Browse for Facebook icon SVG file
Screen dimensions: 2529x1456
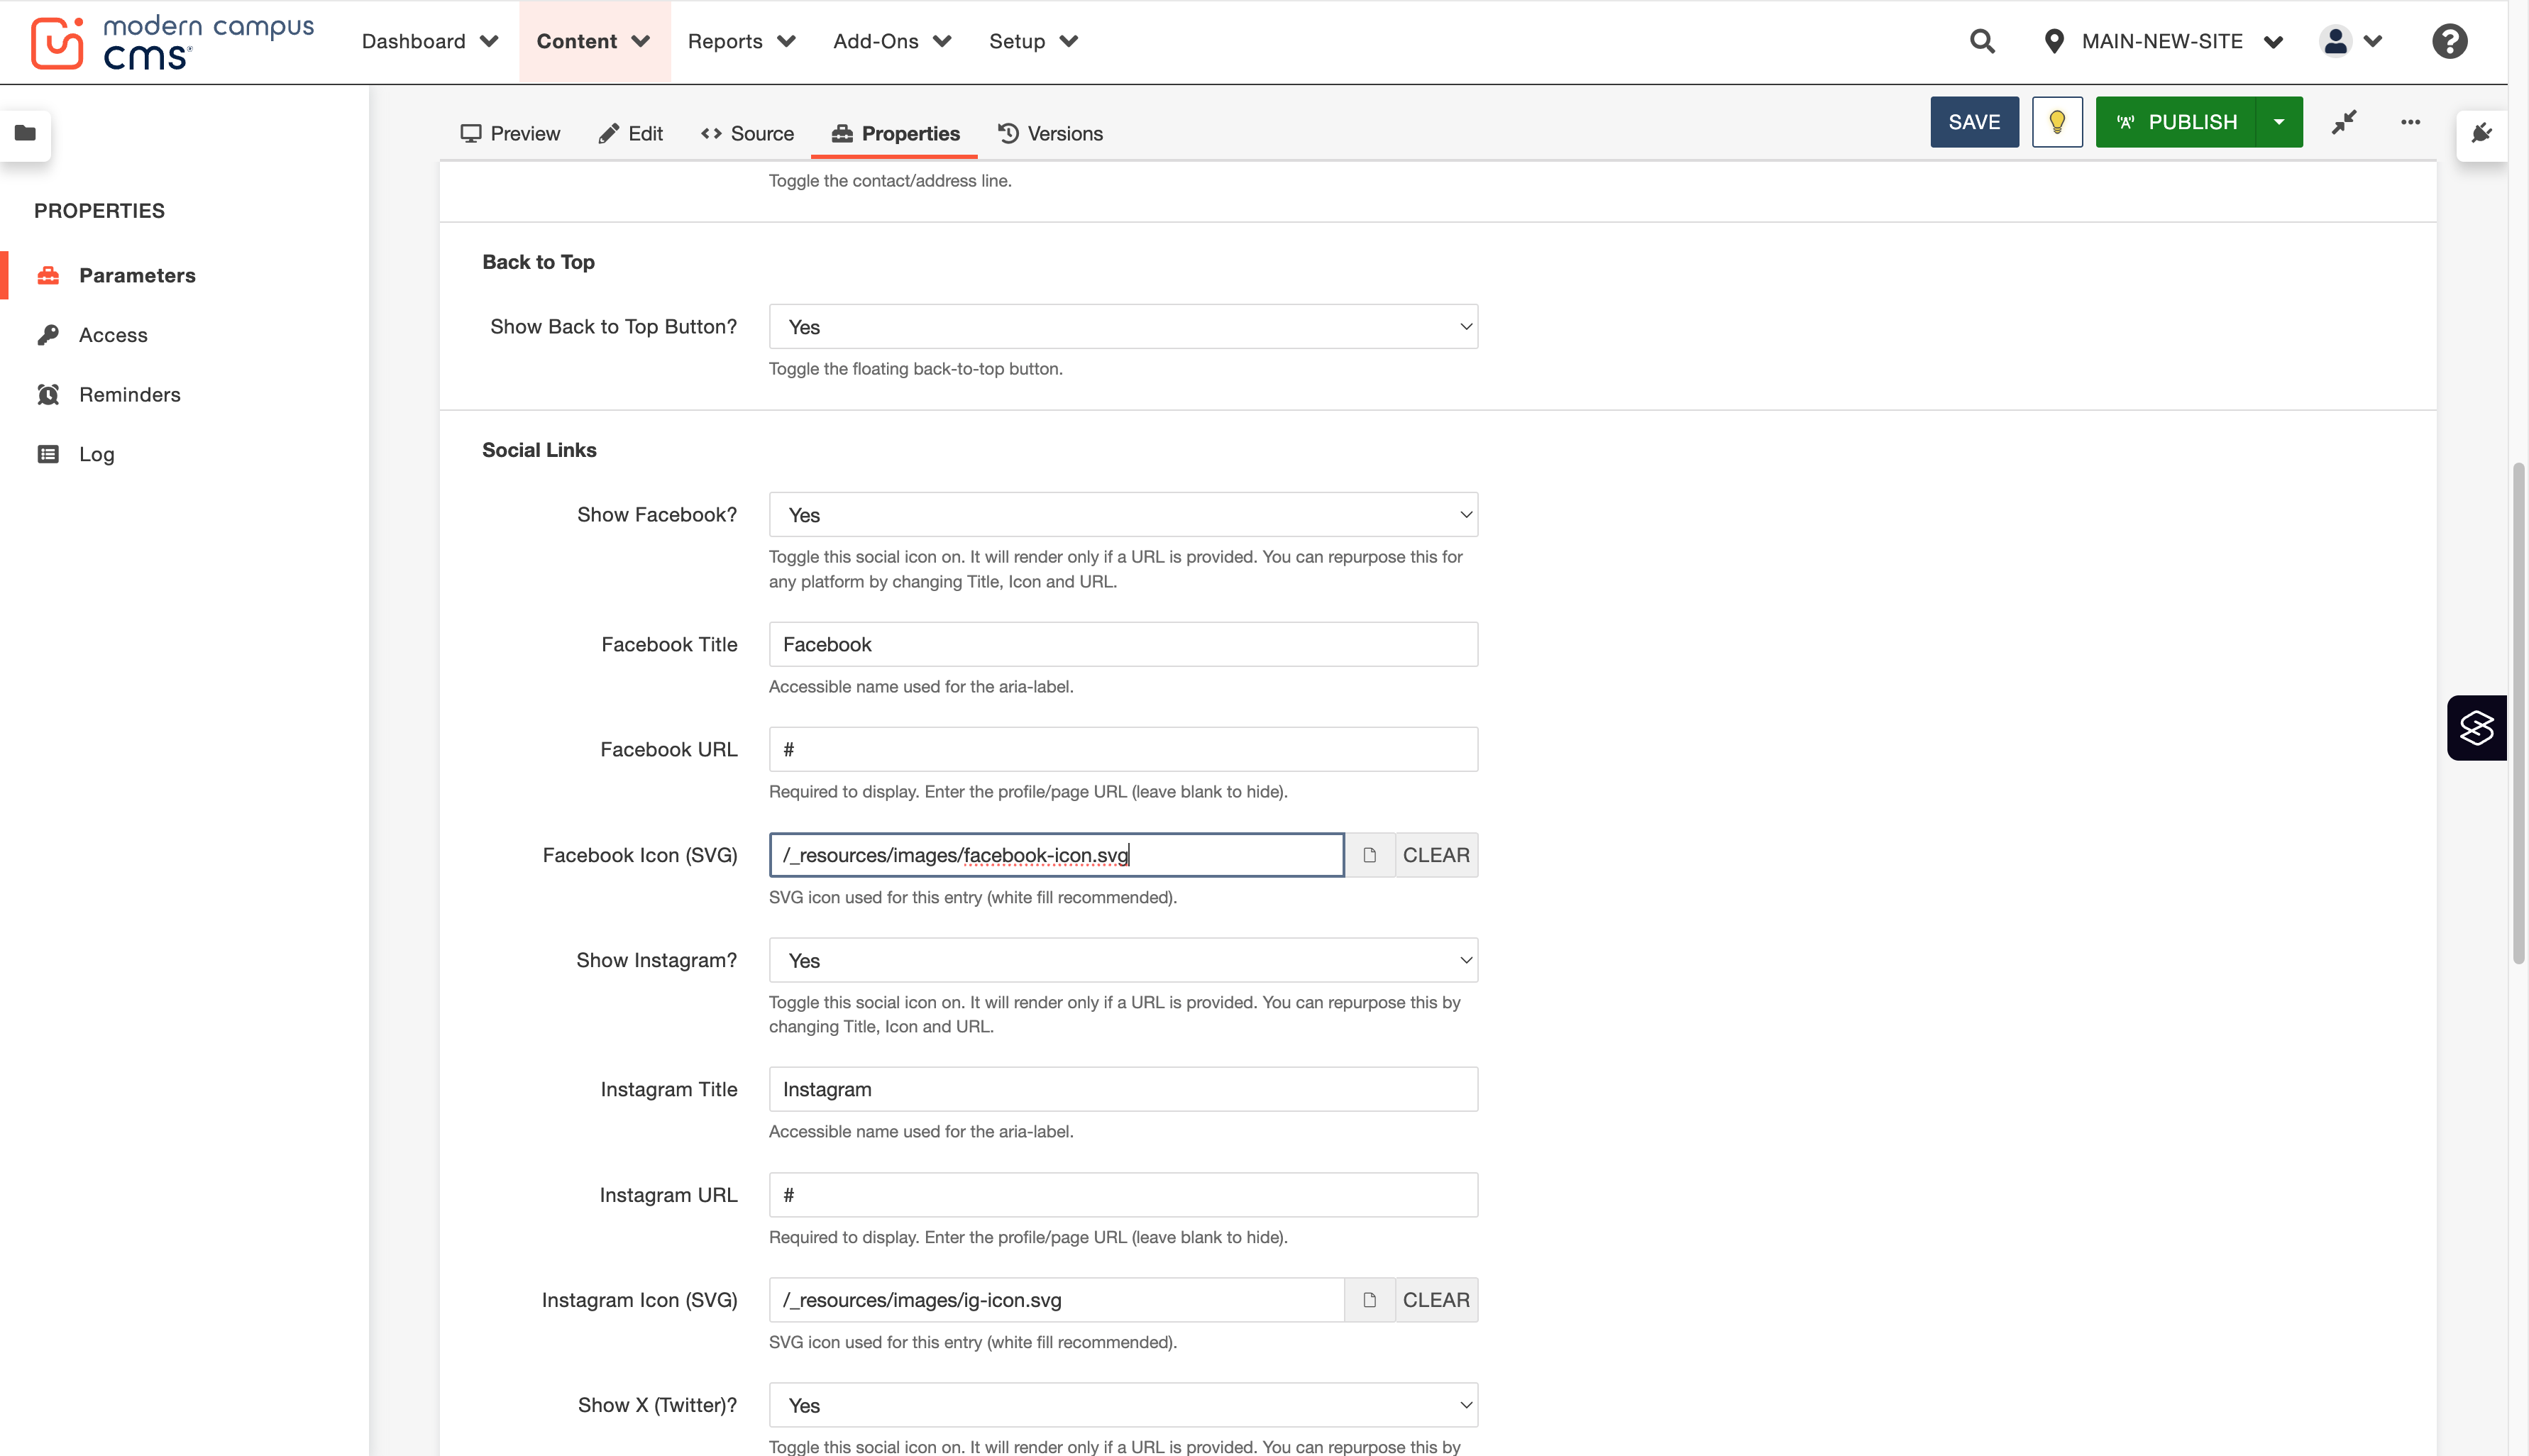coord(1369,855)
